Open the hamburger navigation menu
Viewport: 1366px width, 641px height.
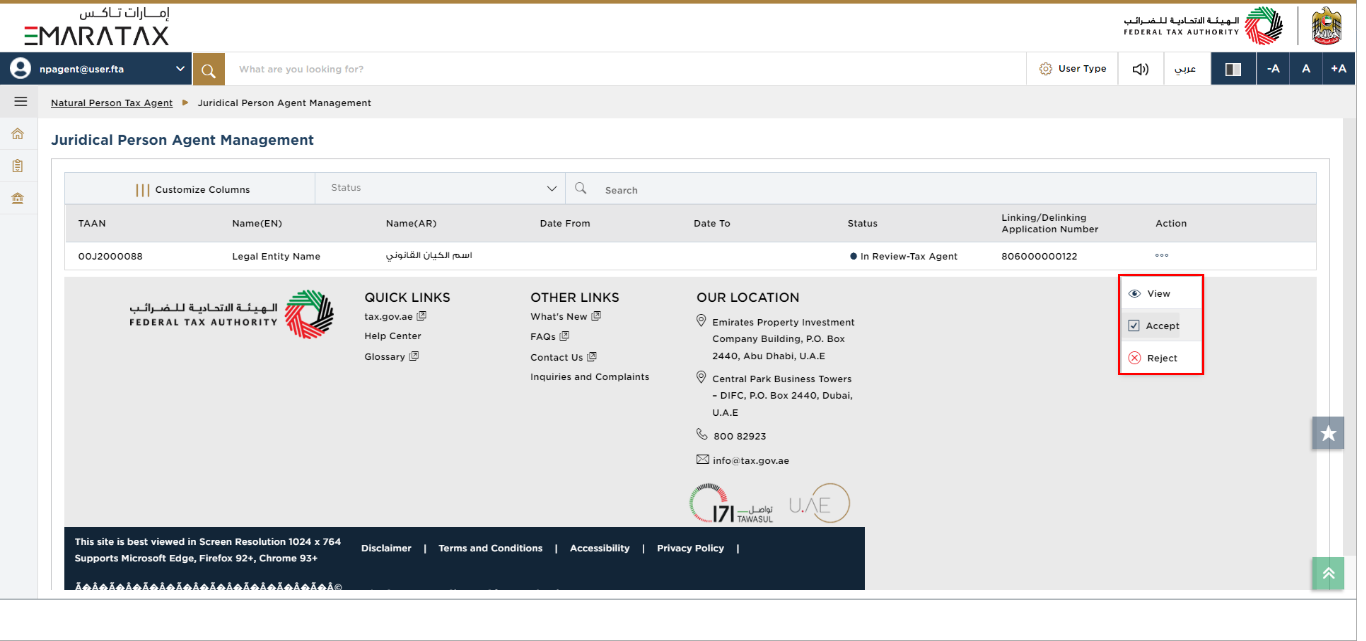pos(20,102)
